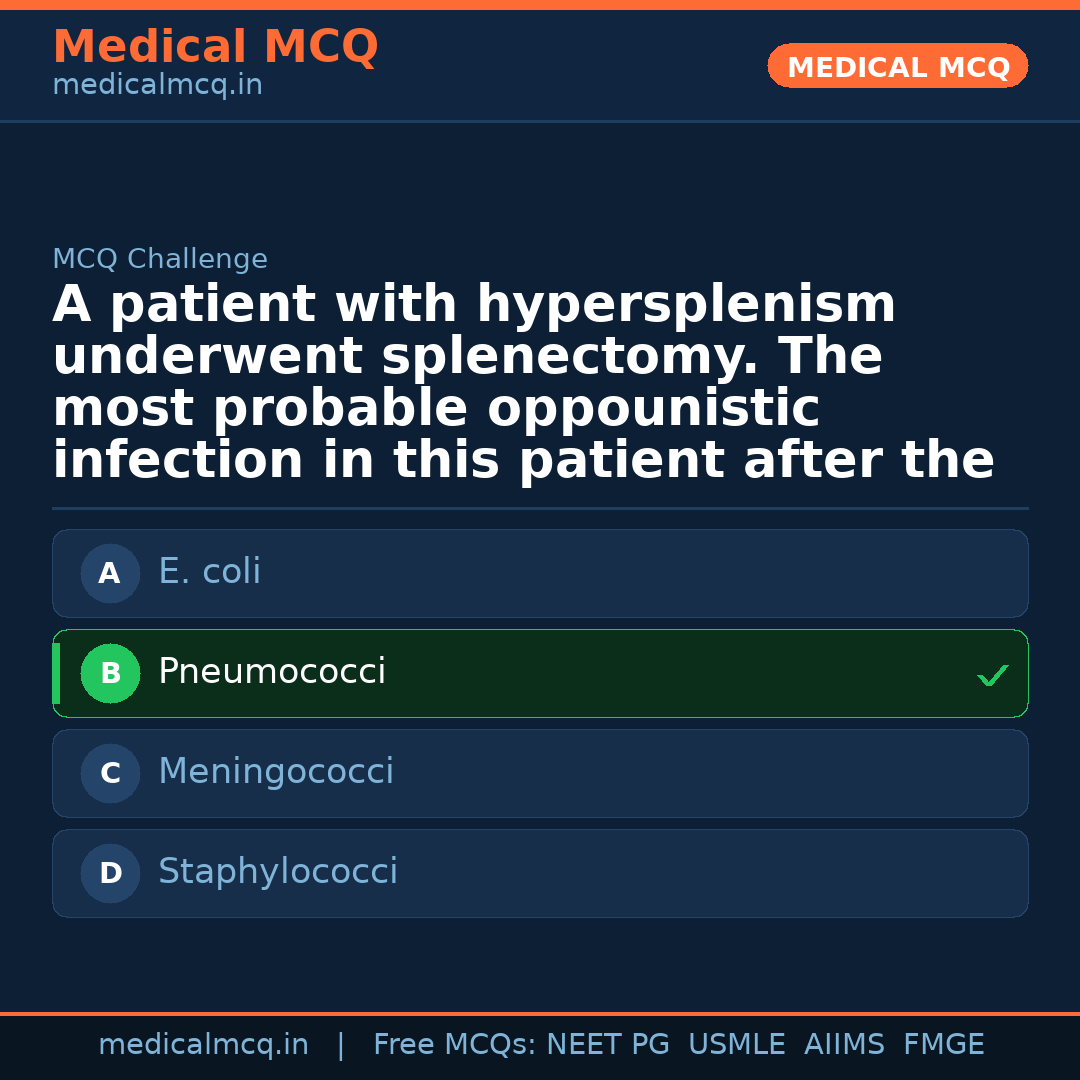Open medicalmcq.in link under the header

157,86
